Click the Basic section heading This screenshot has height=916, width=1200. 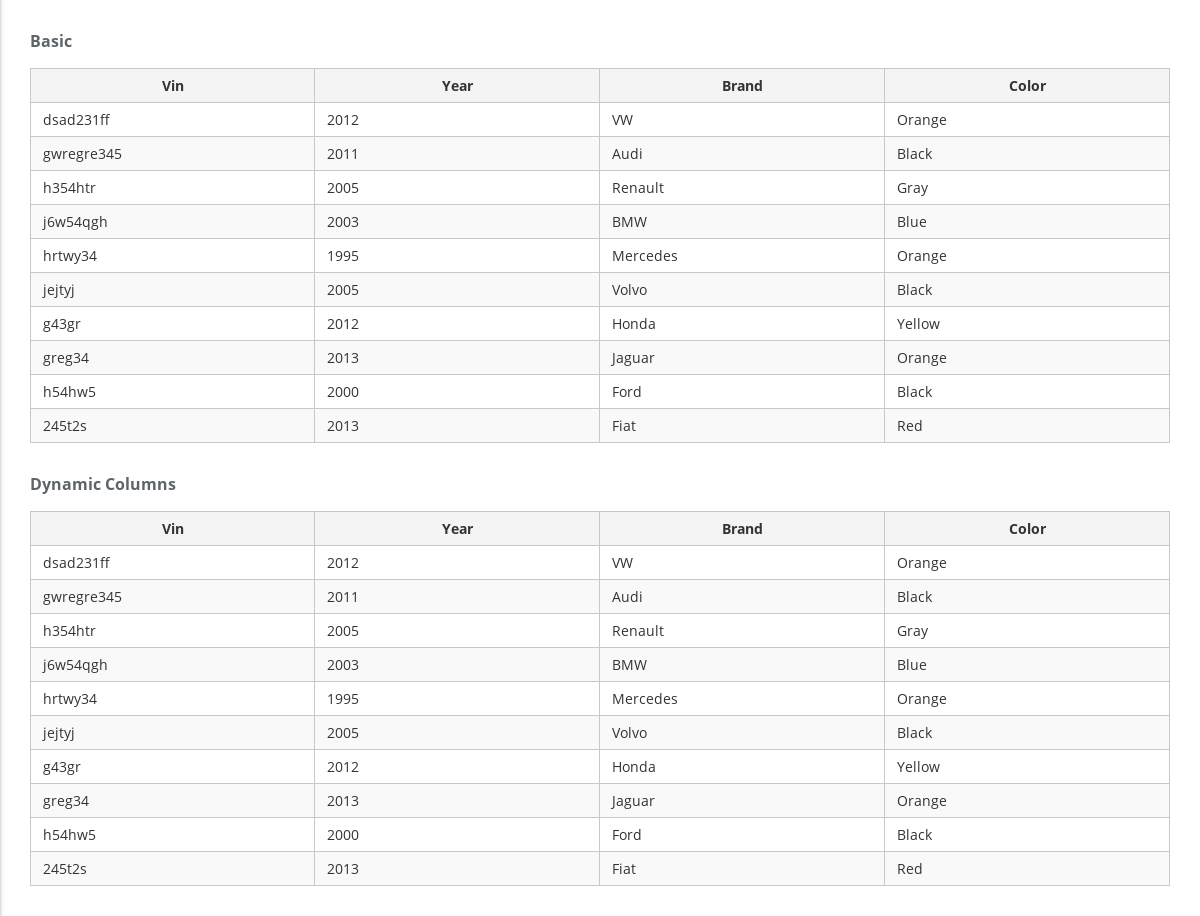pyautogui.click(x=51, y=41)
